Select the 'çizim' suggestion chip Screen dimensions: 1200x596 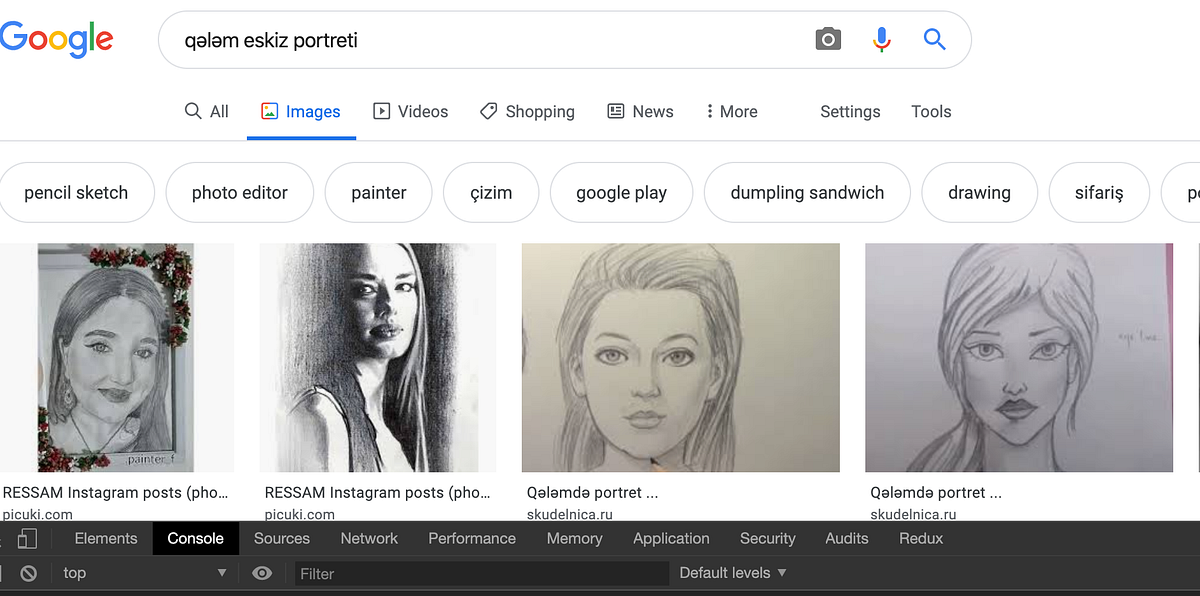(x=491, y=193)
